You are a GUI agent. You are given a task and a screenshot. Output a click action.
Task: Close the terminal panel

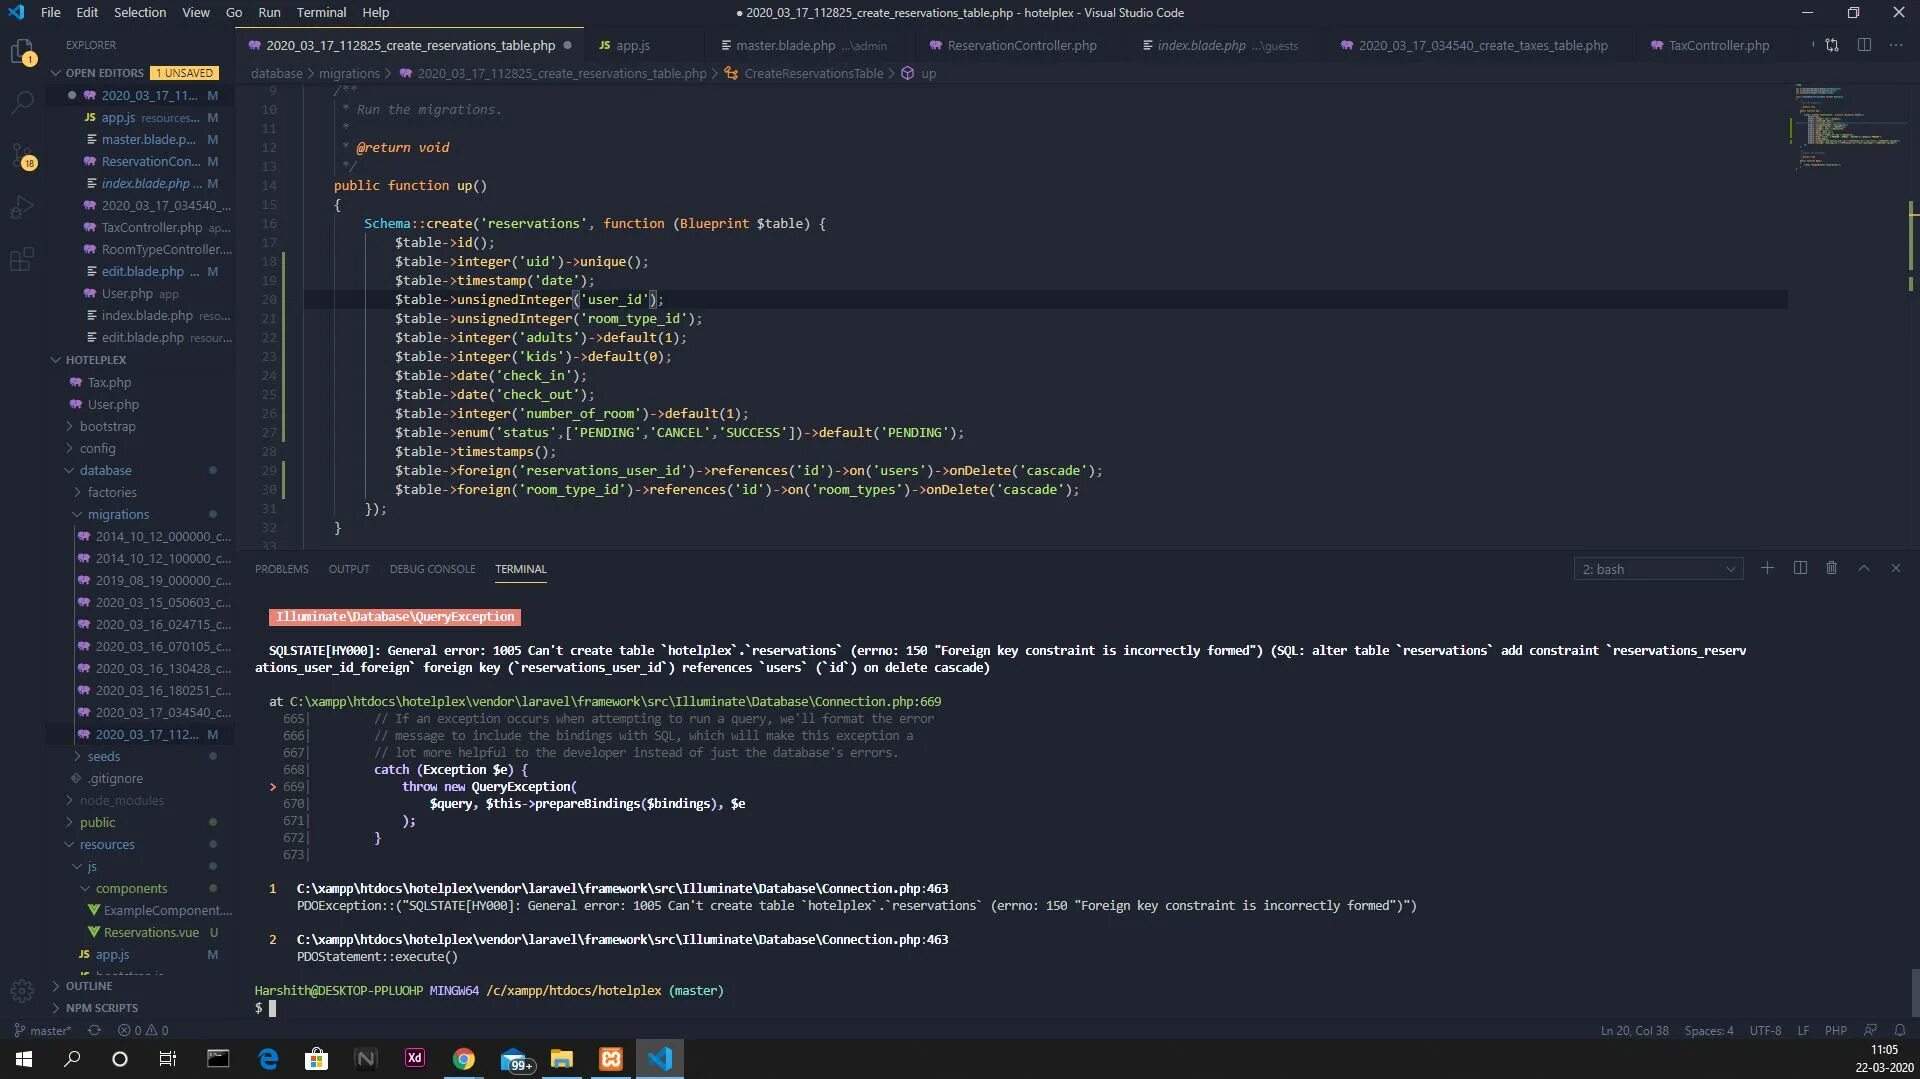(x=1896, y=568)
